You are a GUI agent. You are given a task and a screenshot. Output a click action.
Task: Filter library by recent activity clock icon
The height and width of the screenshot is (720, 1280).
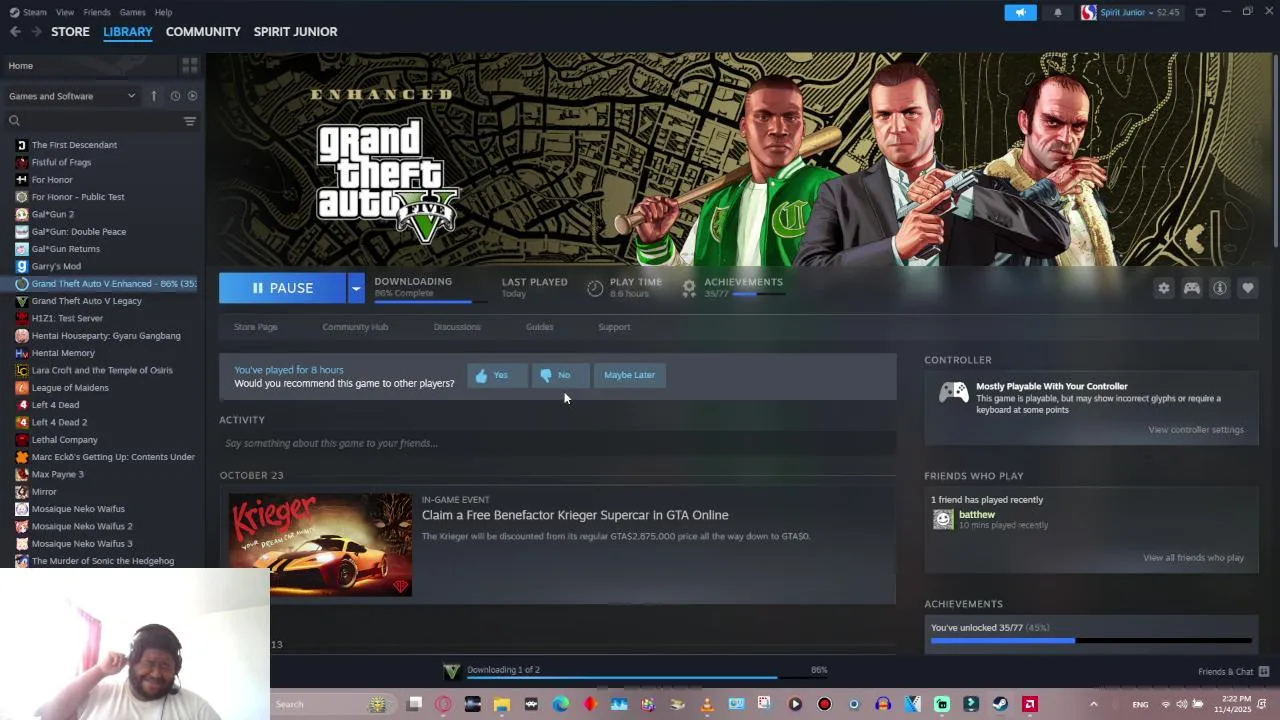[175, 96]
